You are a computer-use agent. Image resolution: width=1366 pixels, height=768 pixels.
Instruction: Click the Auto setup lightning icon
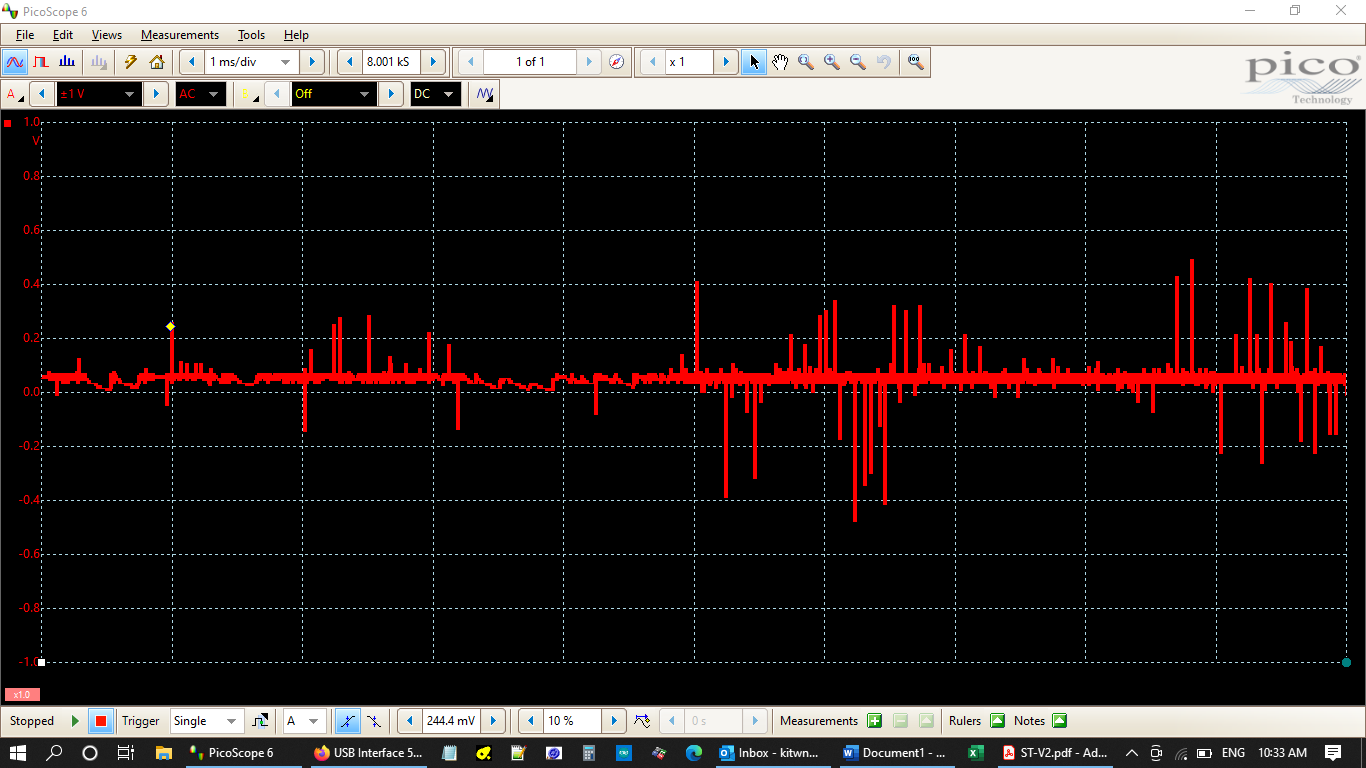pyautogui.click(x=130, y=62)
